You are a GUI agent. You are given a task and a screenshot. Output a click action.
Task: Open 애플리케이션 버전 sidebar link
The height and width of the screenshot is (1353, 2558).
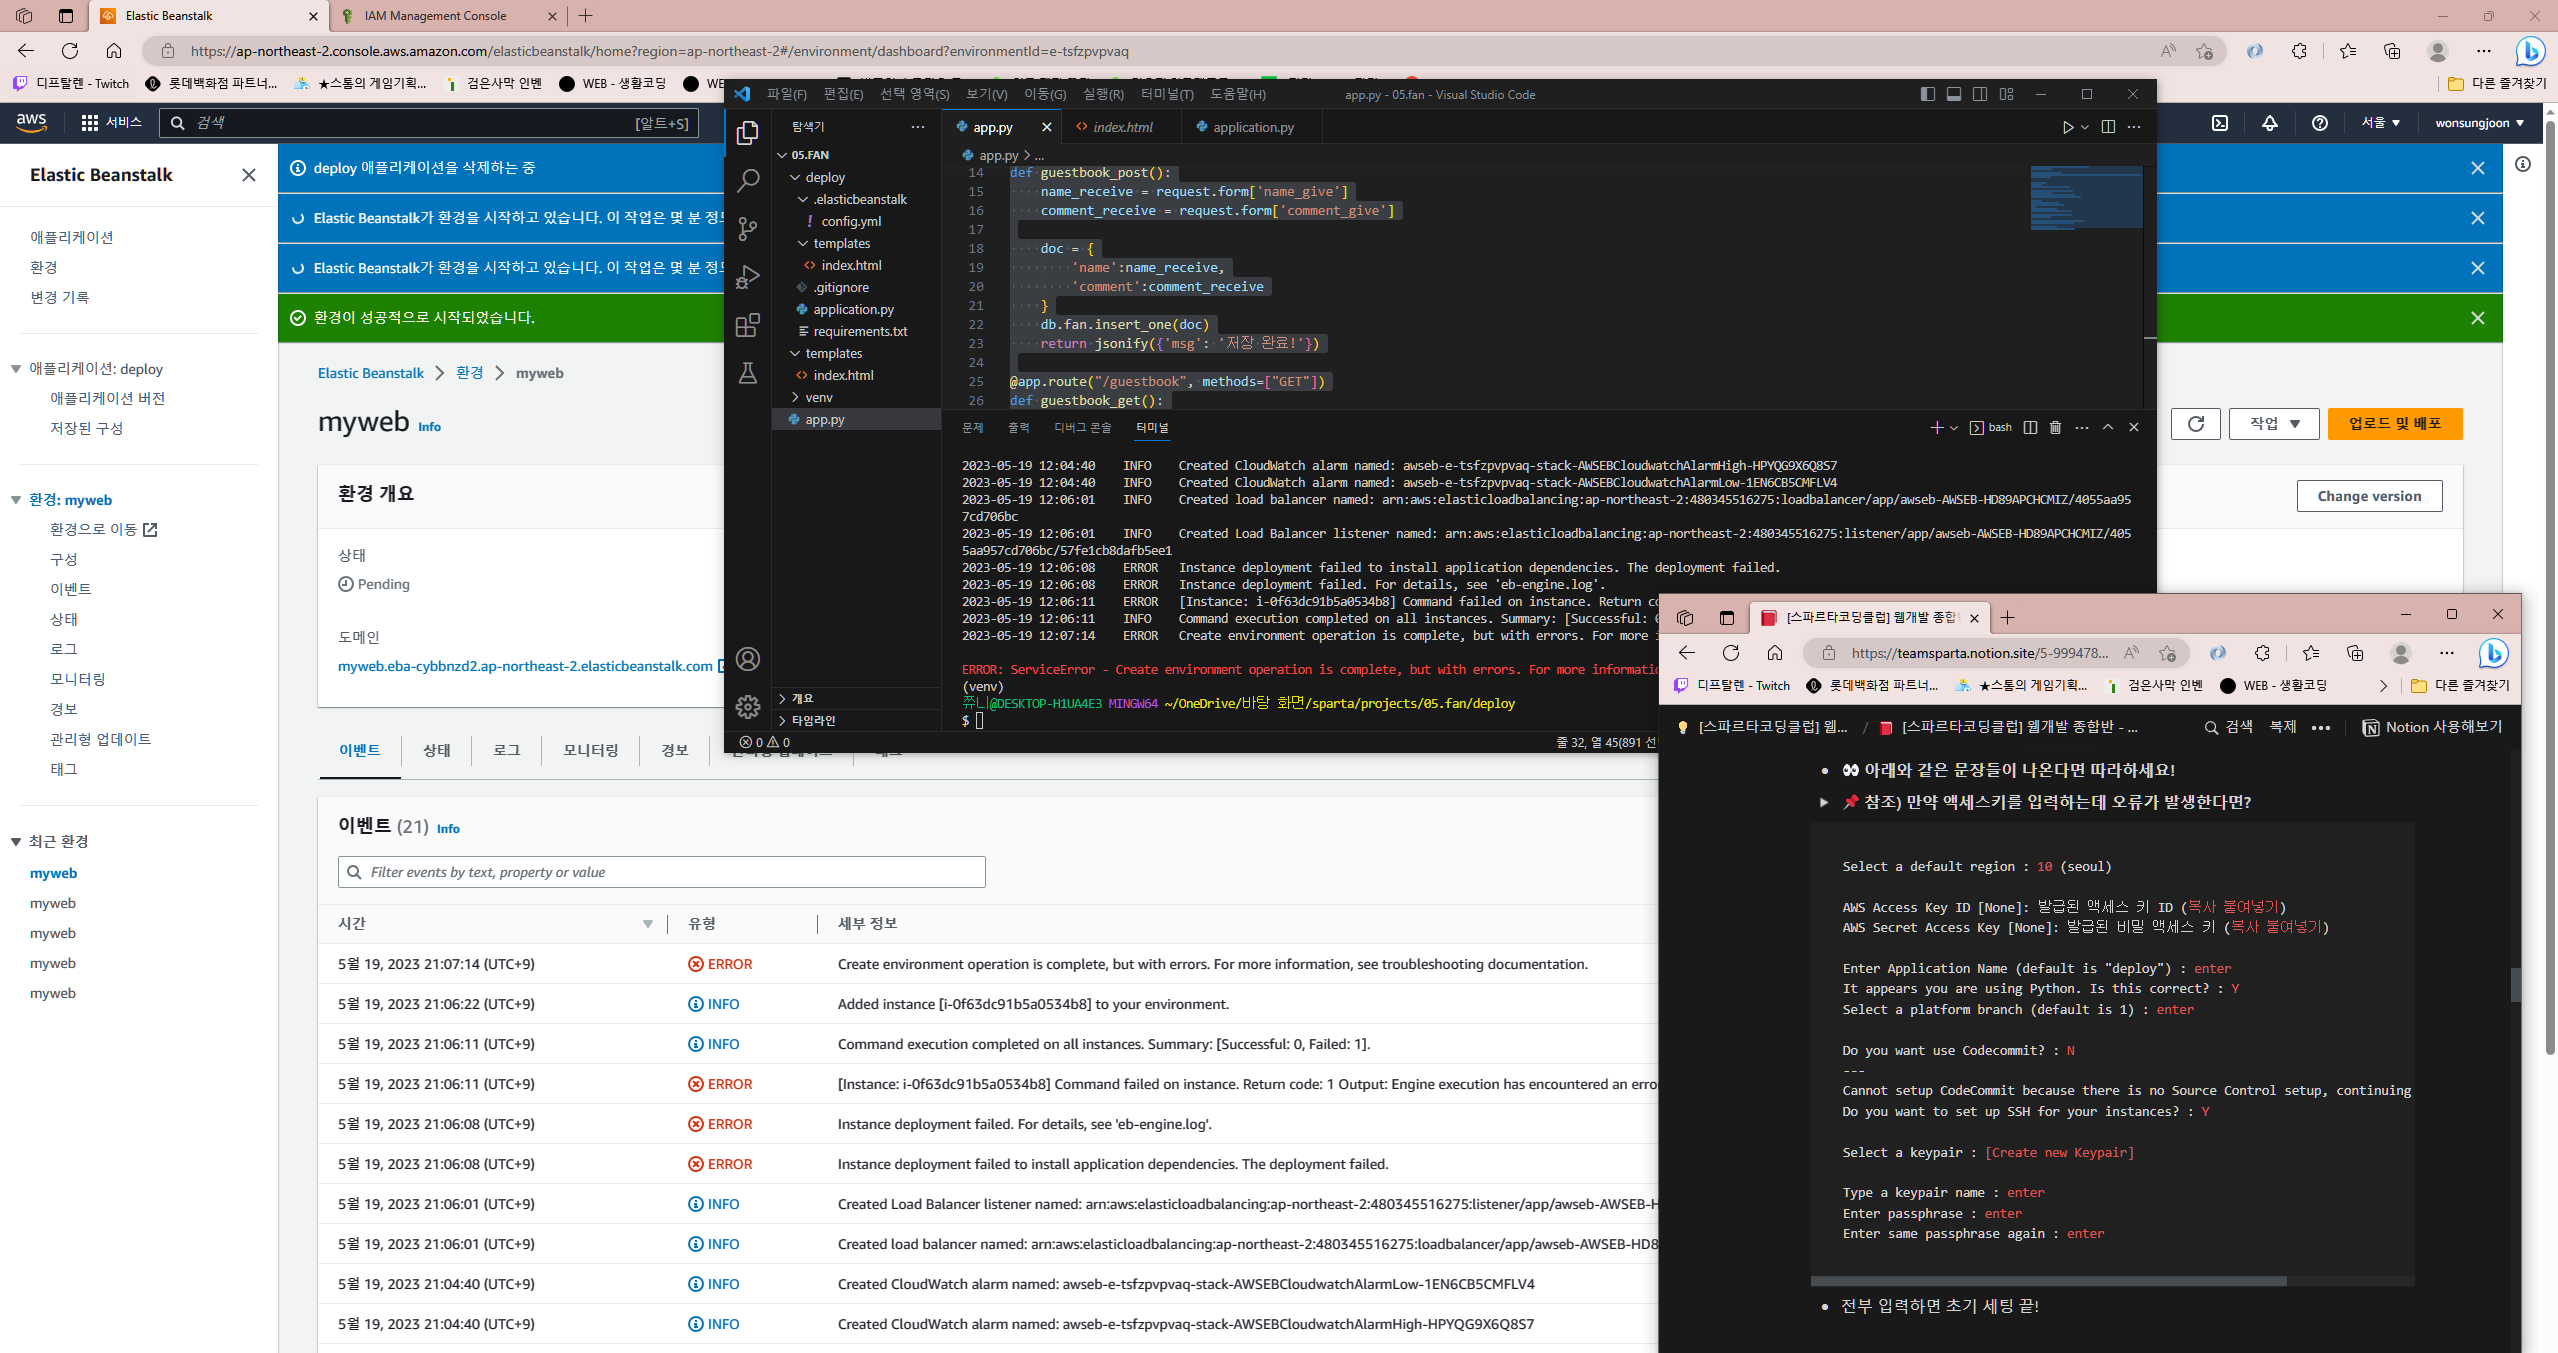[108, 398]
